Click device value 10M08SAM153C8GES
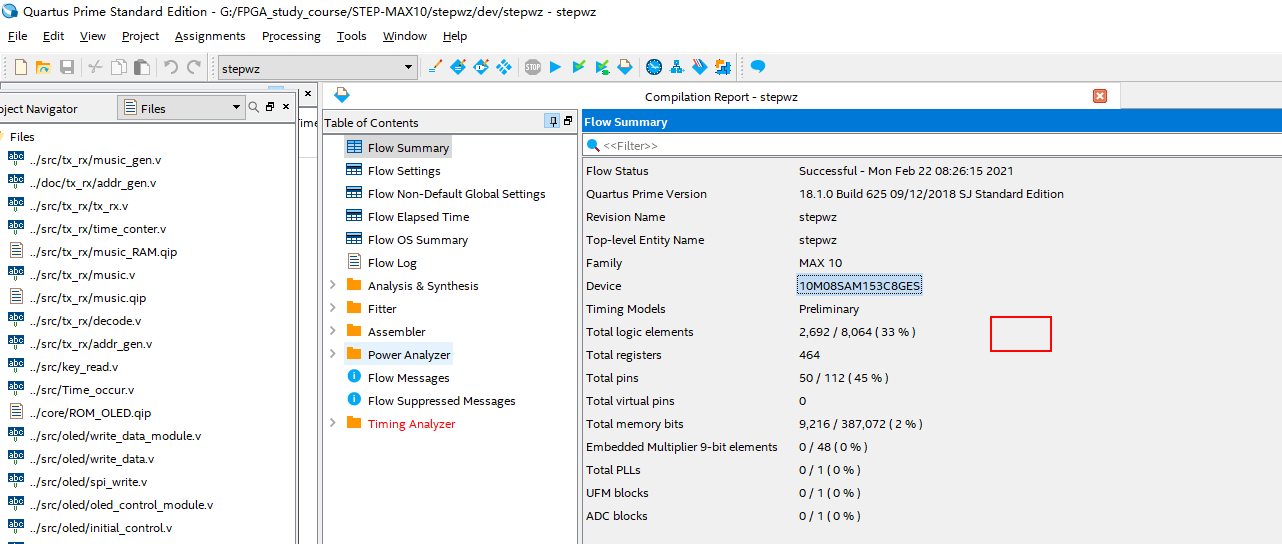 [859, 285]
